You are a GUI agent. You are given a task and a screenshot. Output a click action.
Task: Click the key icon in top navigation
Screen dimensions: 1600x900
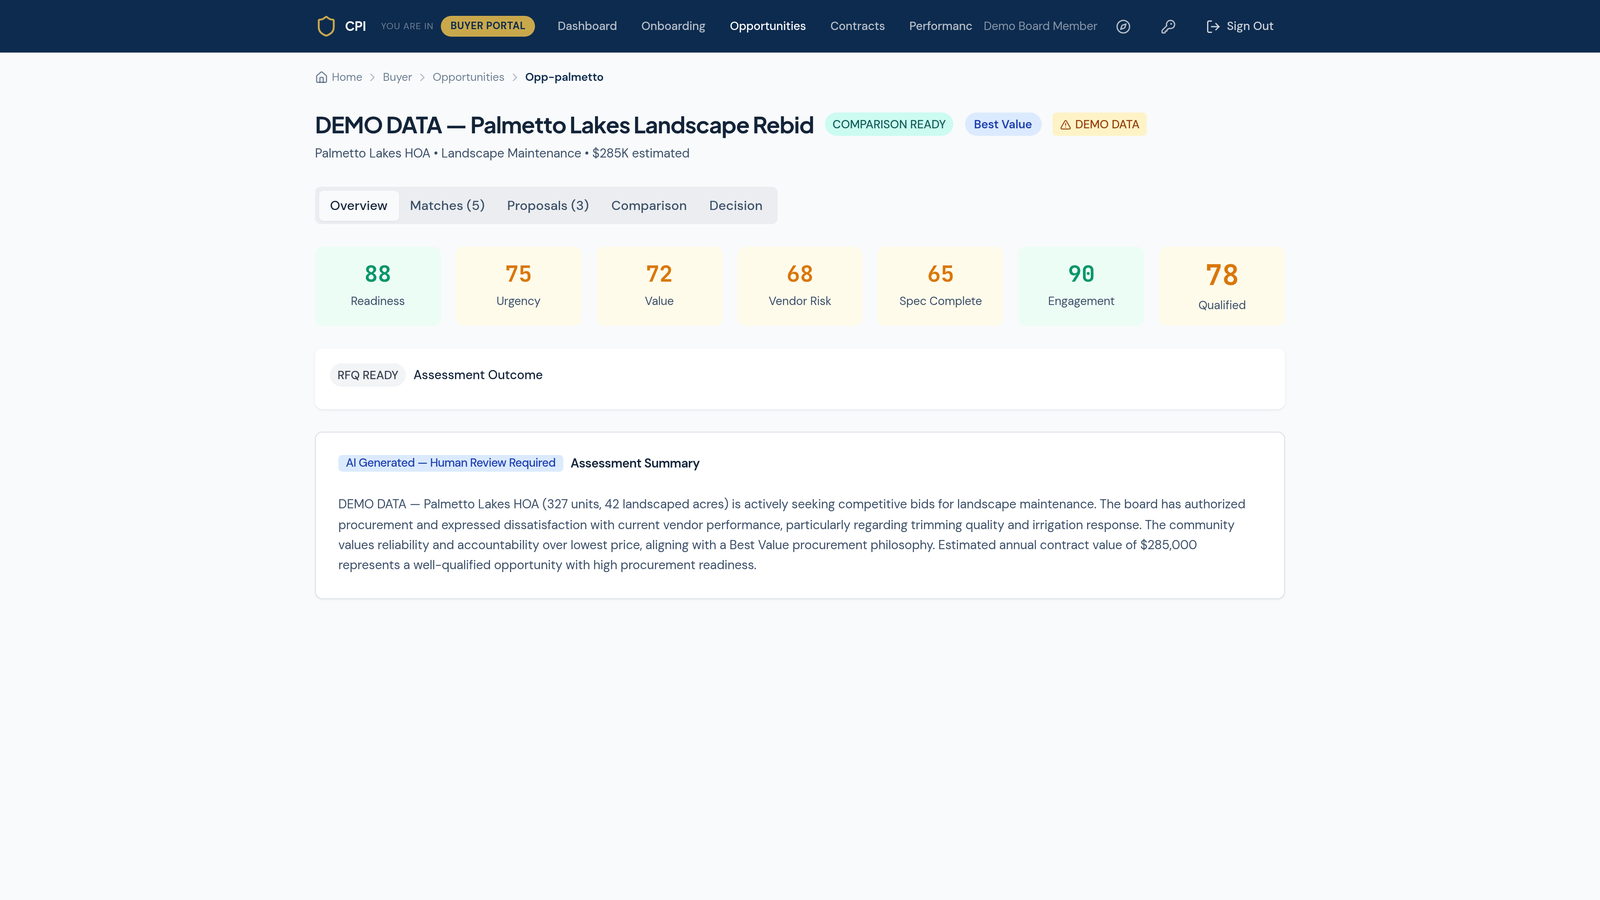[1168, 27]
